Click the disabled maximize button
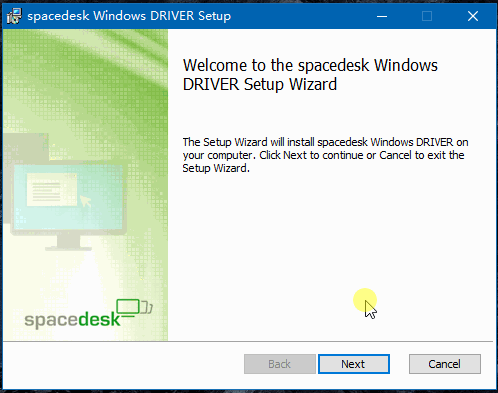The image size is (498, 393). click(x=427, y=16)
